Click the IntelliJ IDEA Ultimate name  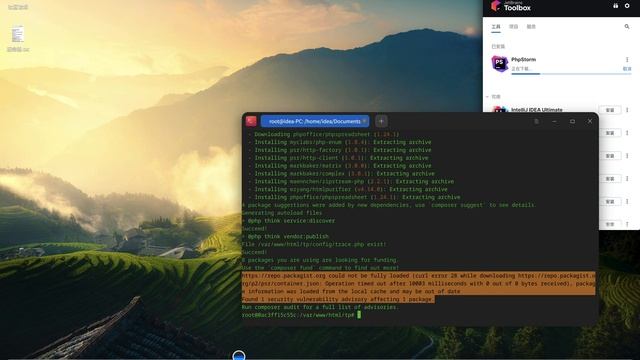coord(537,110)
